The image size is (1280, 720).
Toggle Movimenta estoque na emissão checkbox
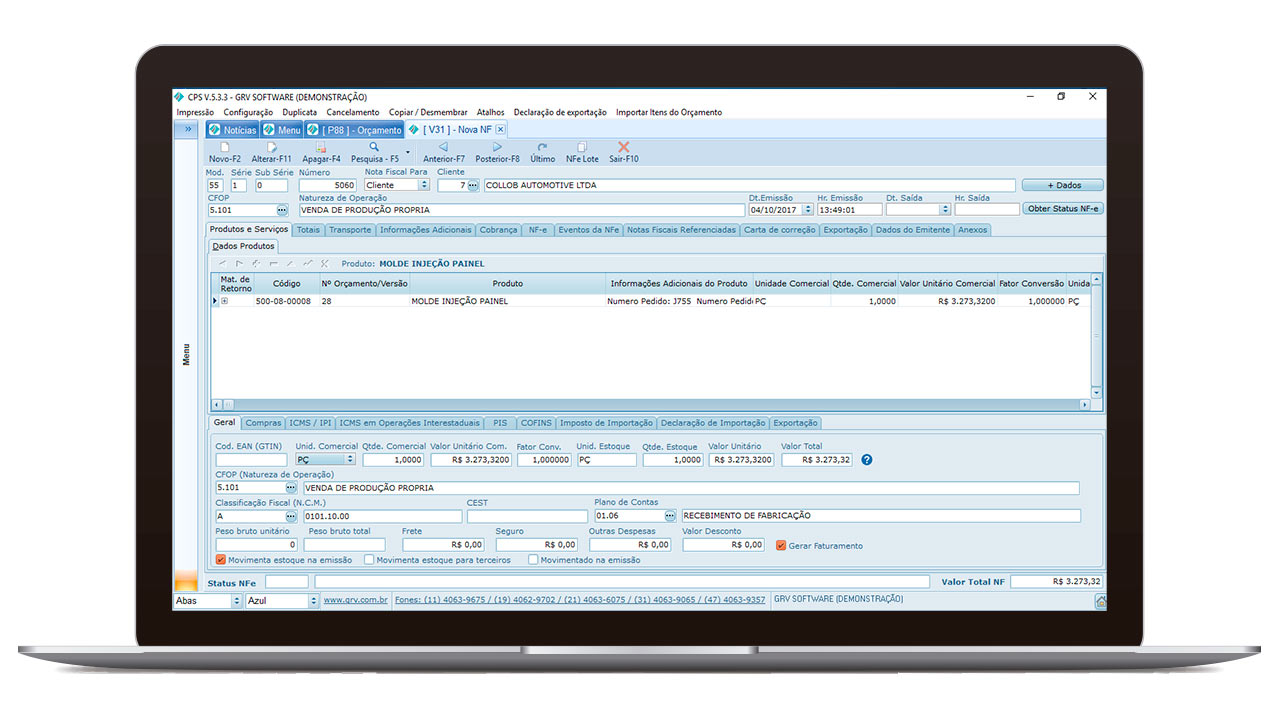point(221,560)
